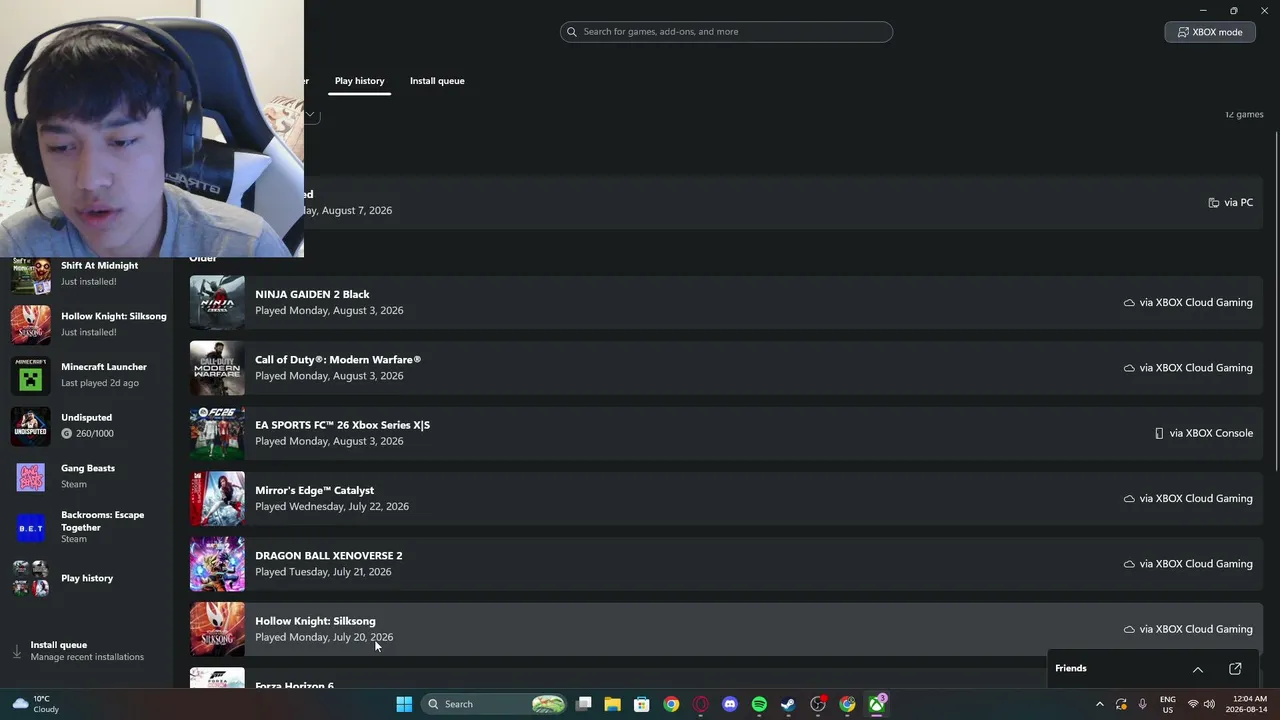1280x720 pixels.
Task: Click "Played Monday, July 20, 2026" text
Action: [x=324, y=637]
